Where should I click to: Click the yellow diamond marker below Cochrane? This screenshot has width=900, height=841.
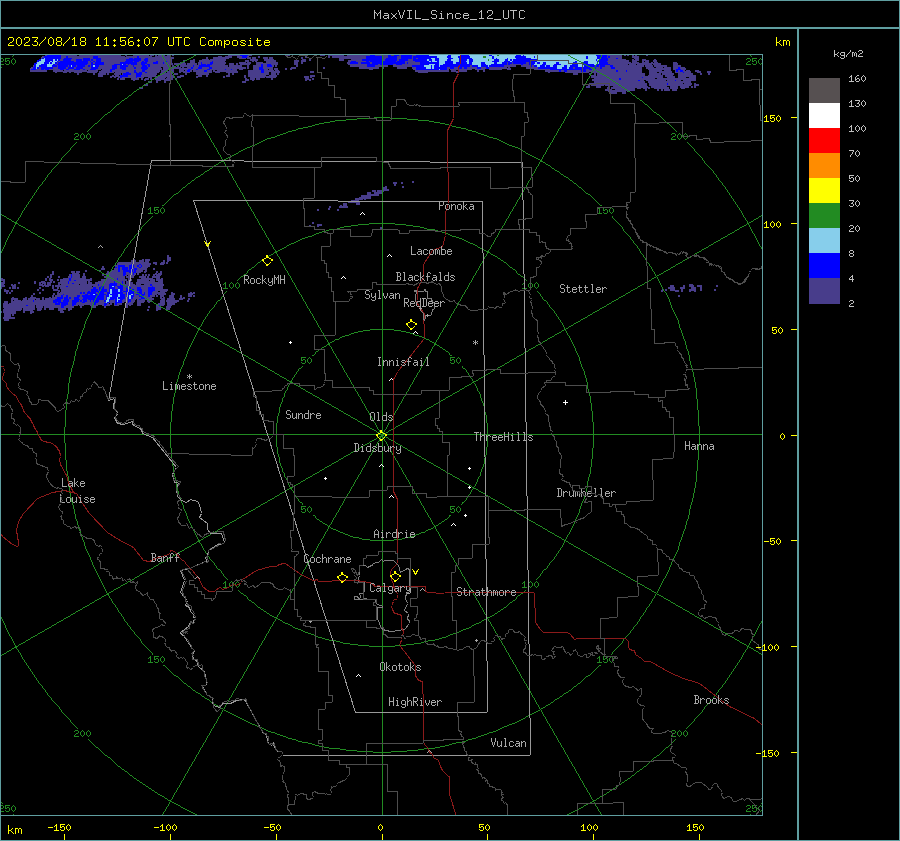(343, 577)
